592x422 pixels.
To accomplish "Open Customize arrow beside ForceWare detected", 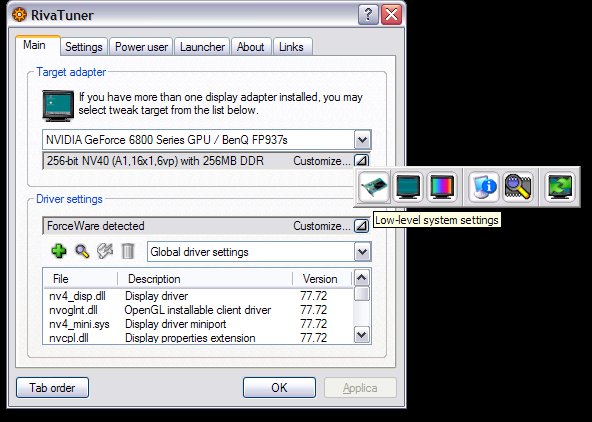I will point(361,226).
